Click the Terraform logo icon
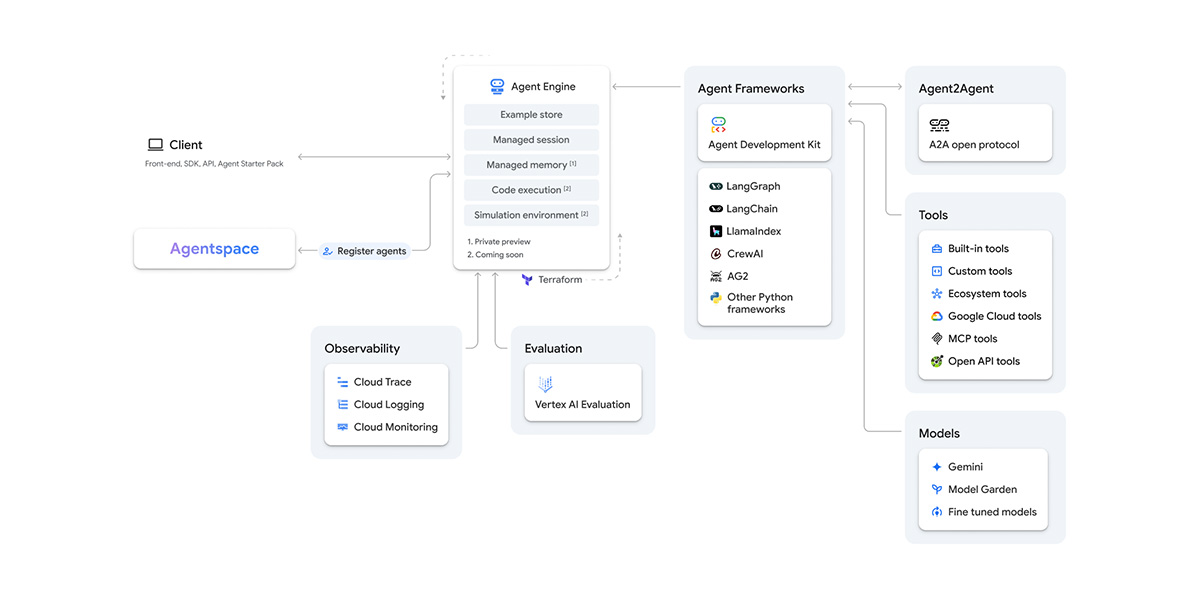This screenshot has width=1200, height=600. click(527, 280)
